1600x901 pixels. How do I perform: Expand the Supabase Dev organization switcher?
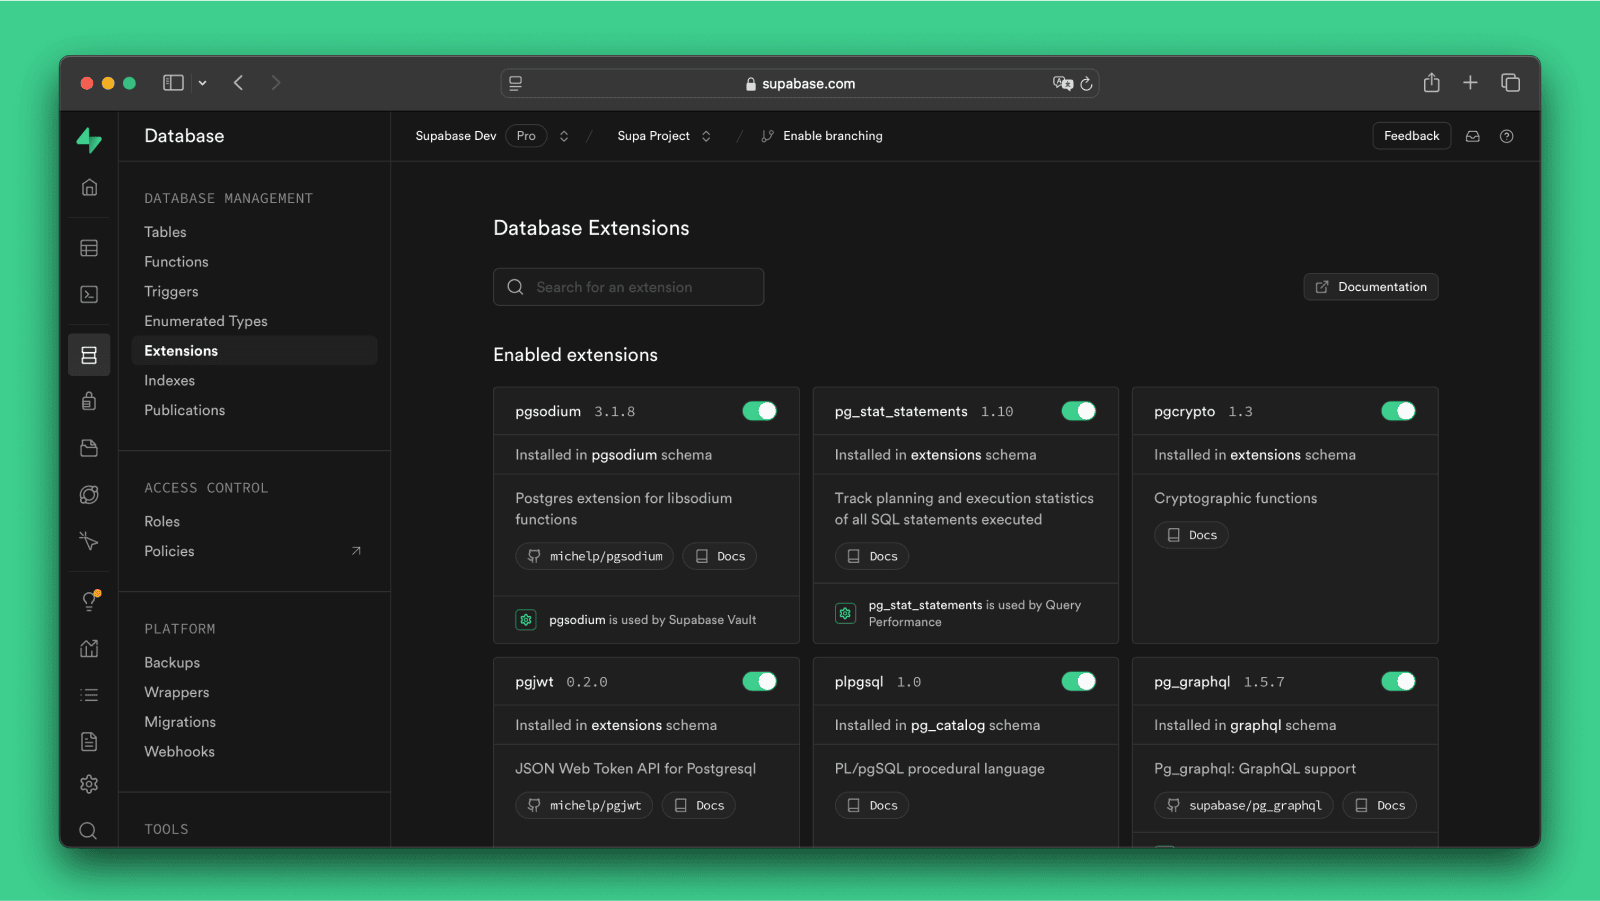pyautogui.click(x=564, y=136)
